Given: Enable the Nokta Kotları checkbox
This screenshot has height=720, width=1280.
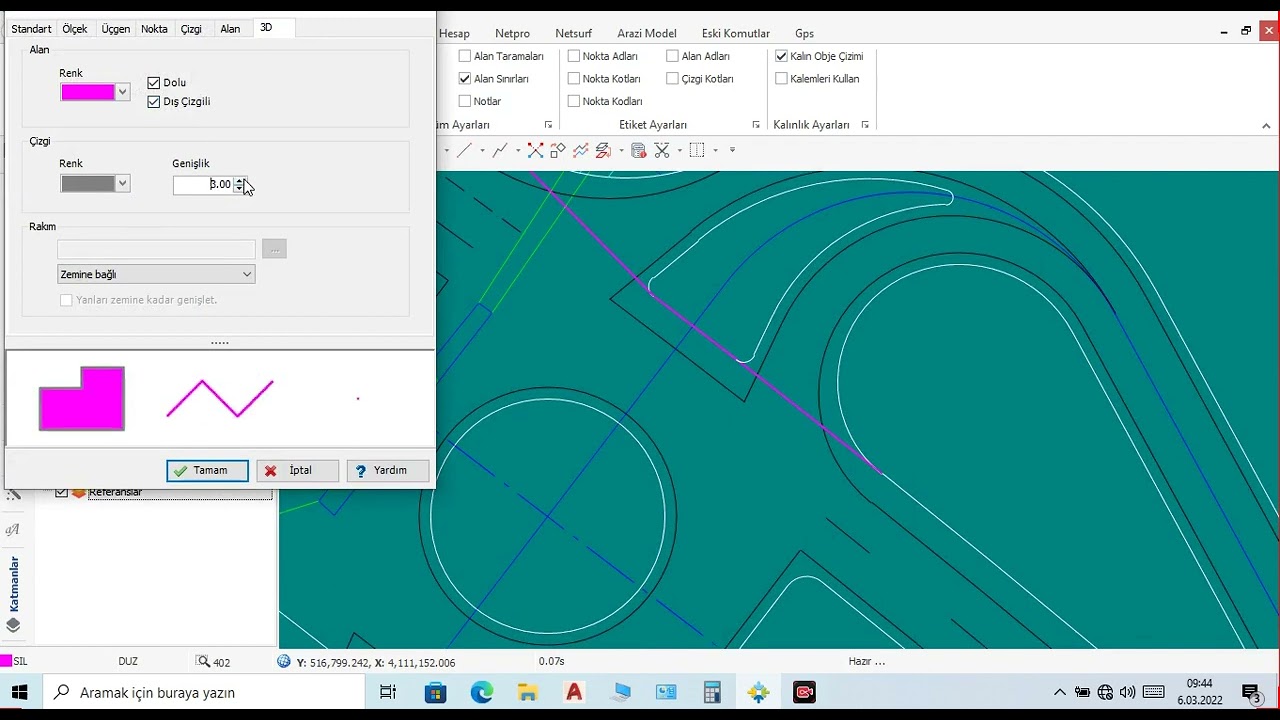Looking at the screenshot, I should coord(574,78).
